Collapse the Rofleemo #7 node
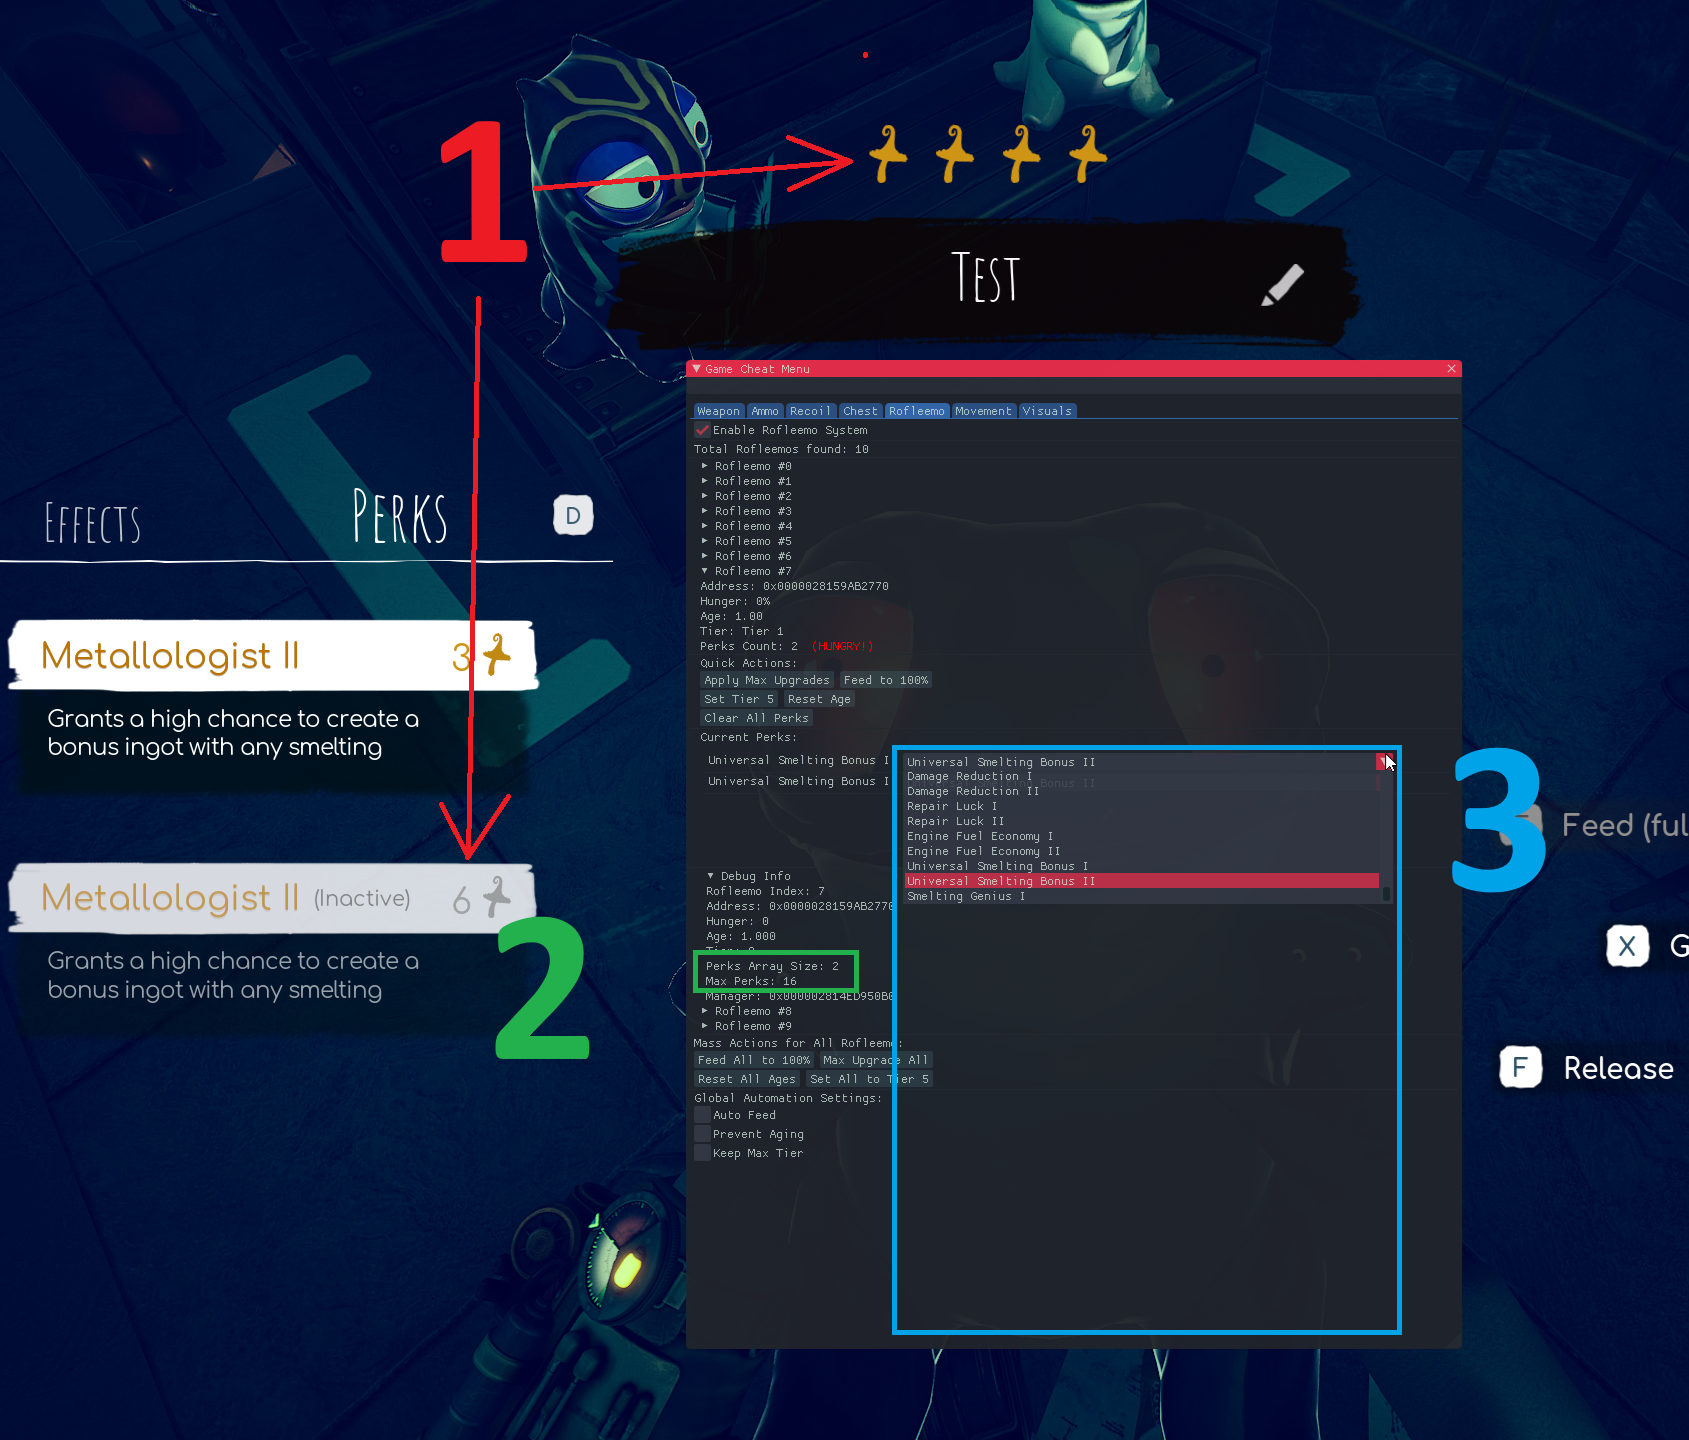The height and width of the screenshot is (1440, 1689). (x=705, y=571)
